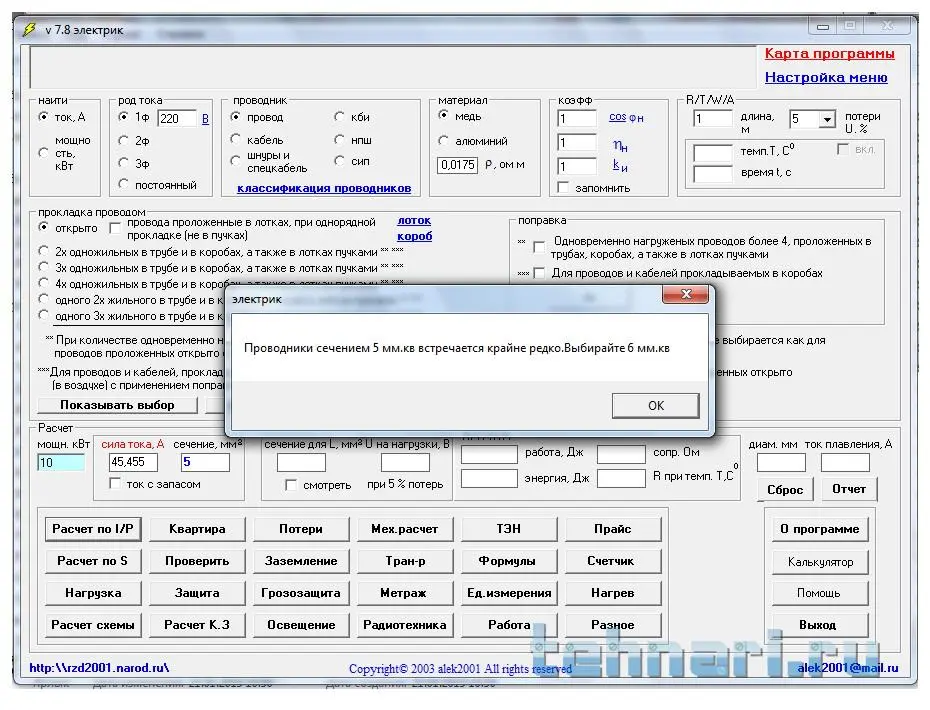Viewport: 930px width, 710px height.
Task: Click OK in the электрик dialog
Action: (655, 406)
